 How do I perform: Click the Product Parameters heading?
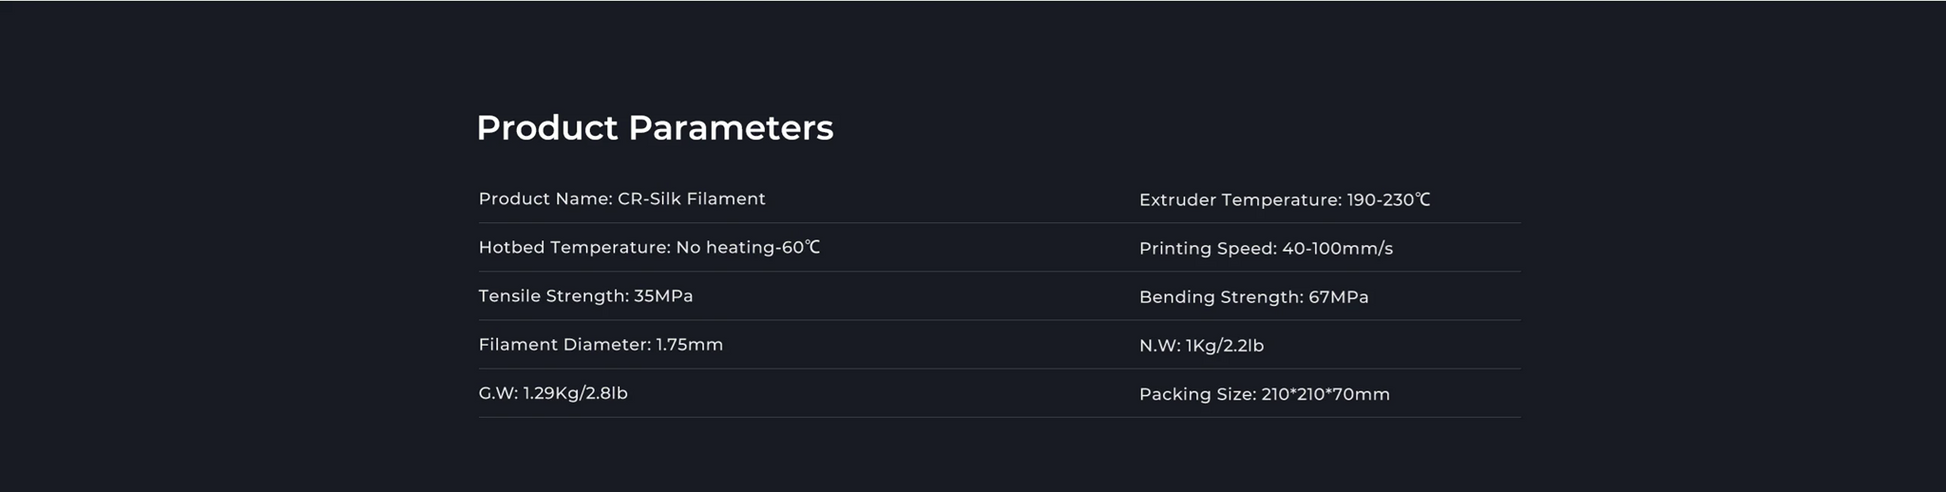click(654, 128)
